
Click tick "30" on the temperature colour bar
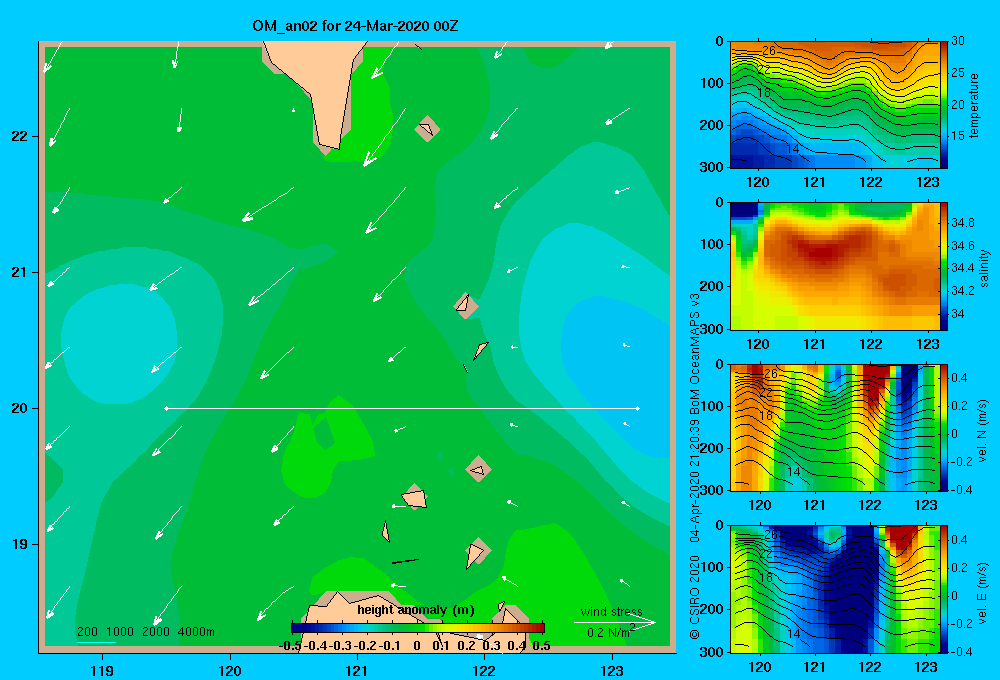pyautogui.click(x=958, y=41)
